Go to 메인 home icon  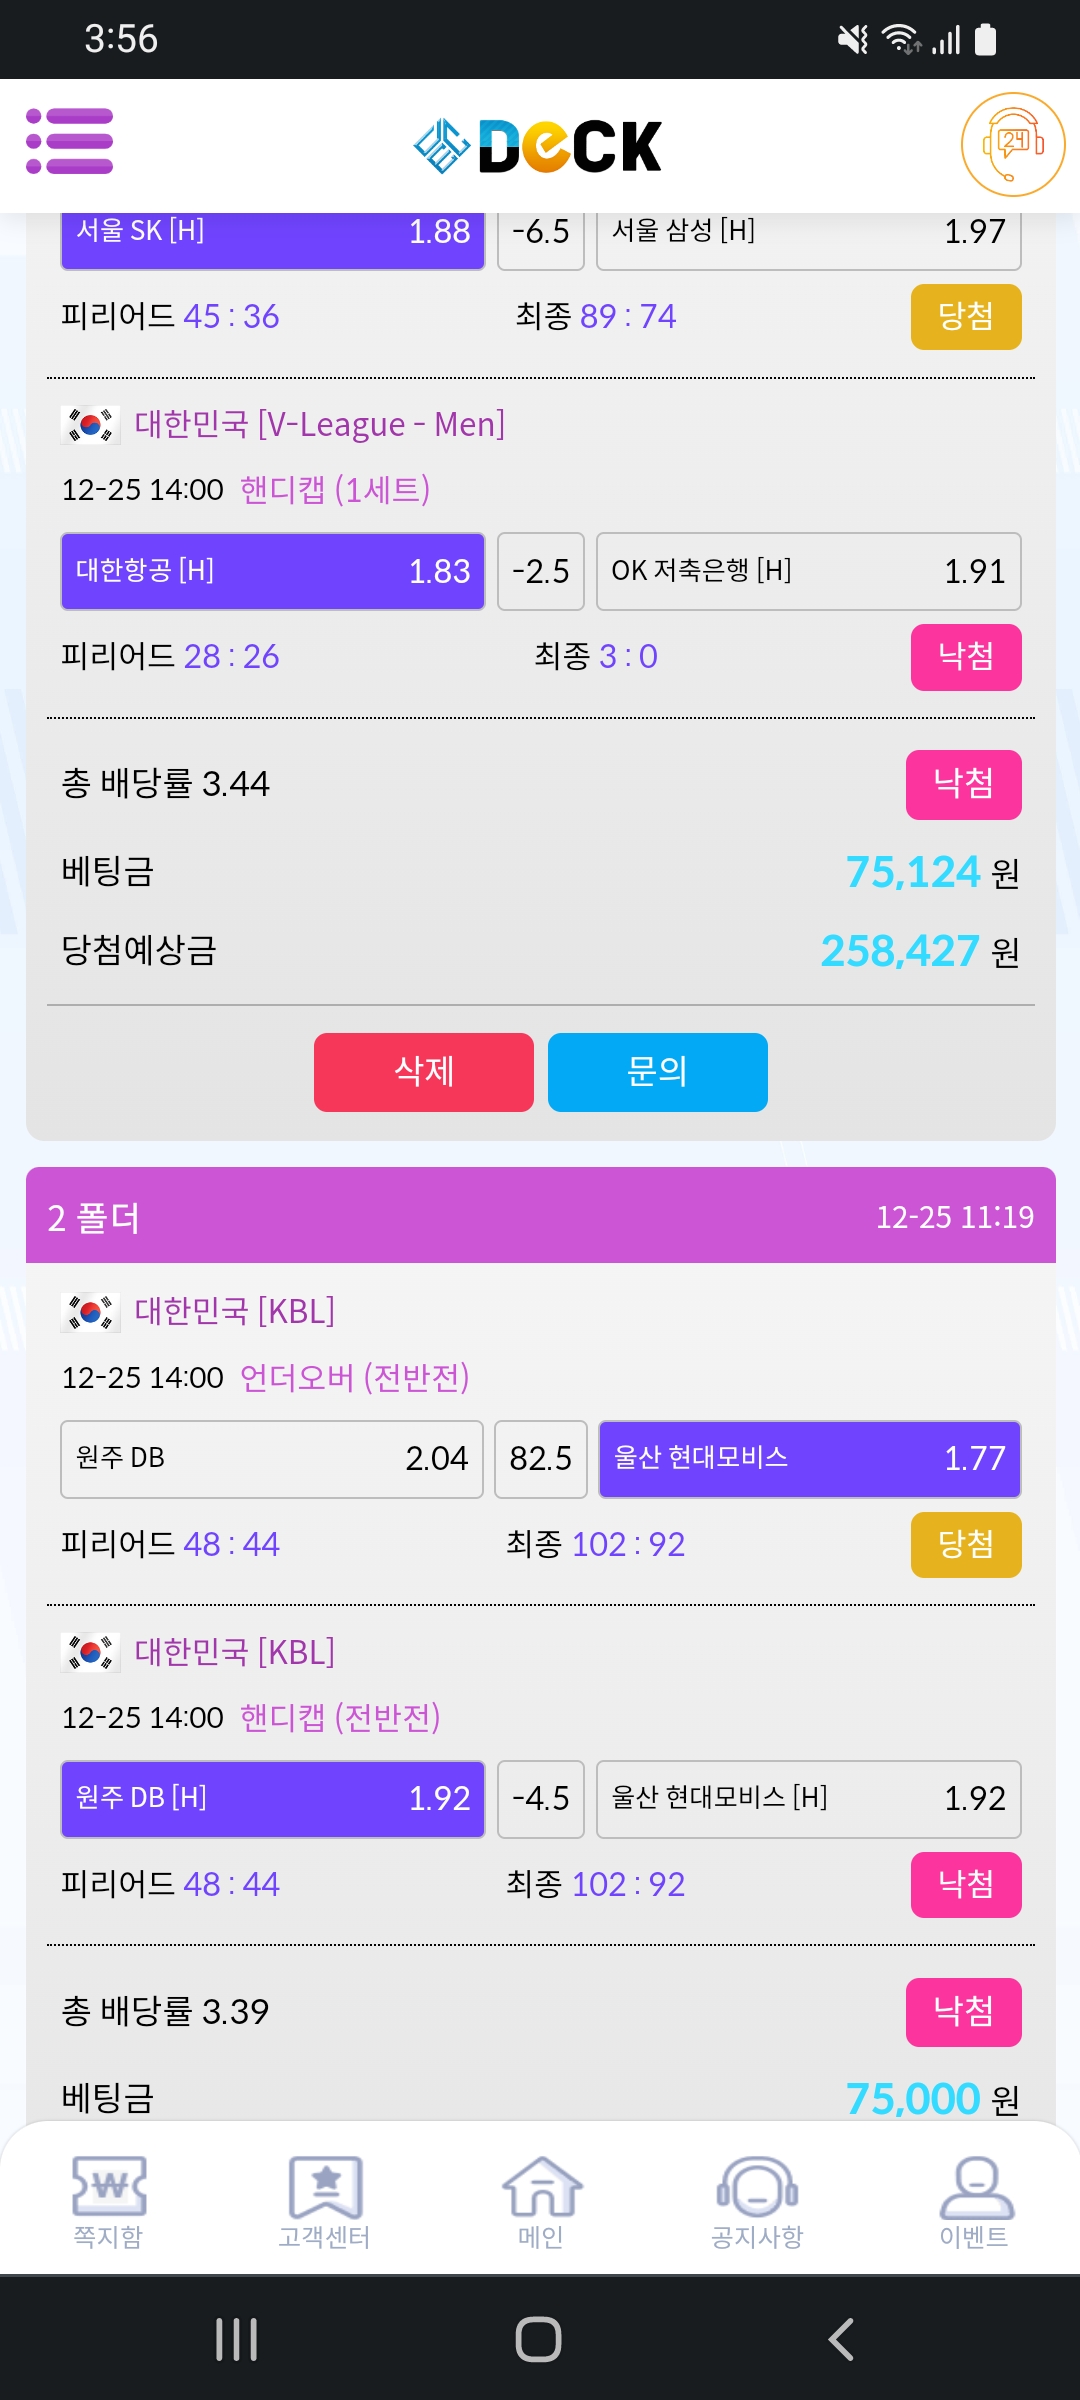pyautogui.click(x=541, y=2200)
